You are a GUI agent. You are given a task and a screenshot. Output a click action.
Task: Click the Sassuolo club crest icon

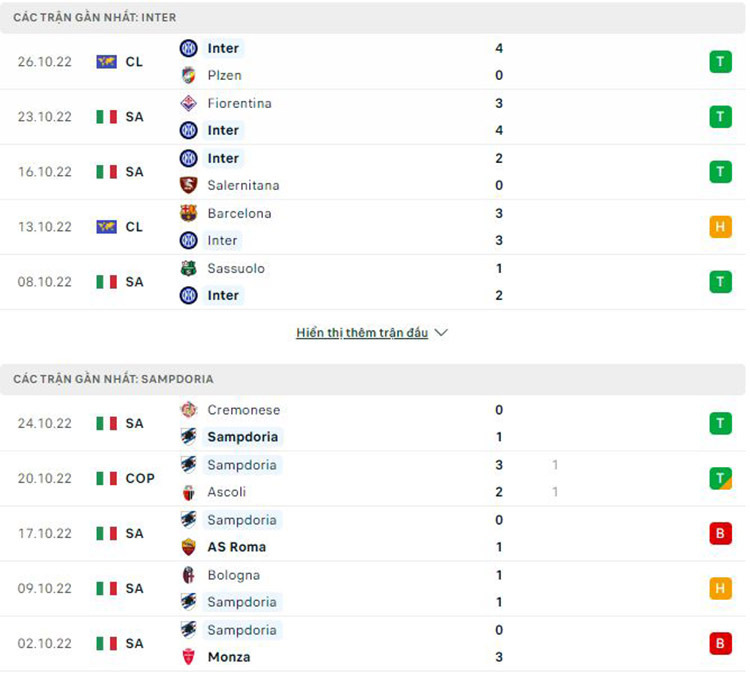pos(188,268)
